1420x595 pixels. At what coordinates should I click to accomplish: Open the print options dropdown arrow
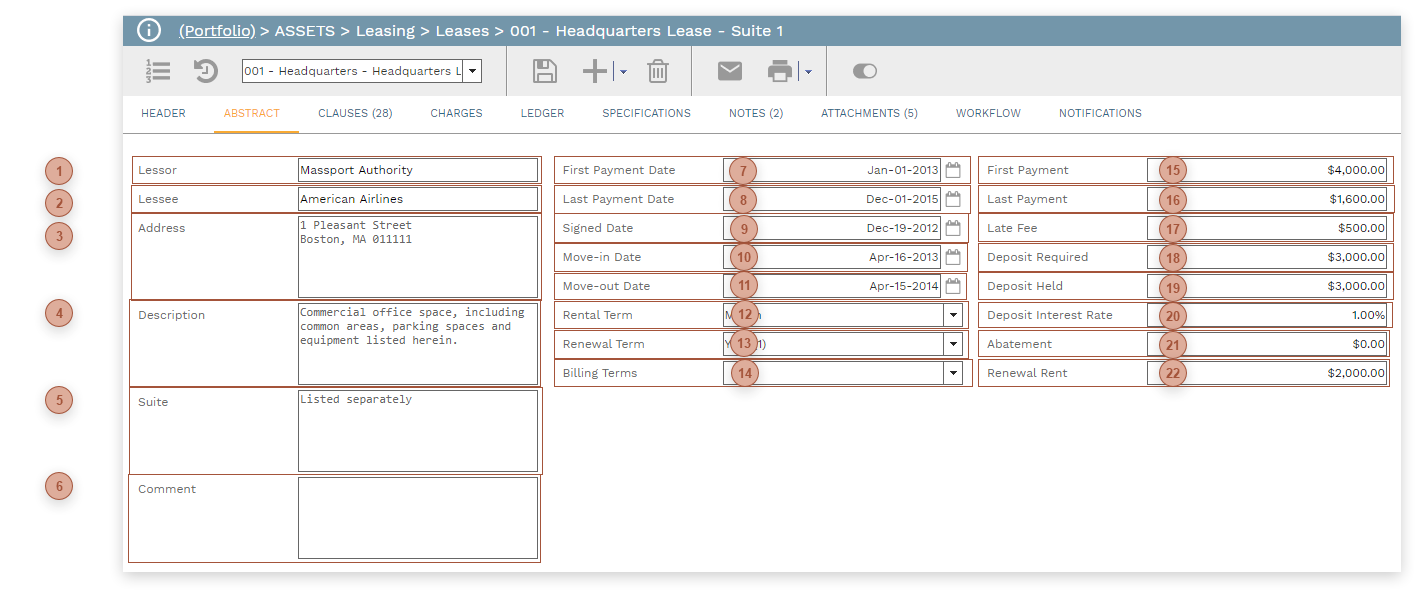pyautogui.click(x=808, y=72)
